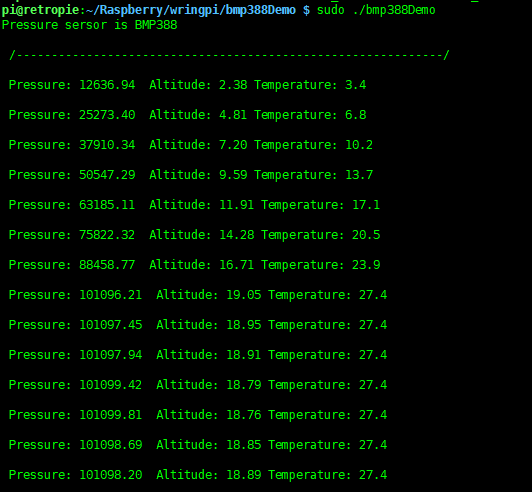Click pressure value 12636.94

click(x=107, y=85)
